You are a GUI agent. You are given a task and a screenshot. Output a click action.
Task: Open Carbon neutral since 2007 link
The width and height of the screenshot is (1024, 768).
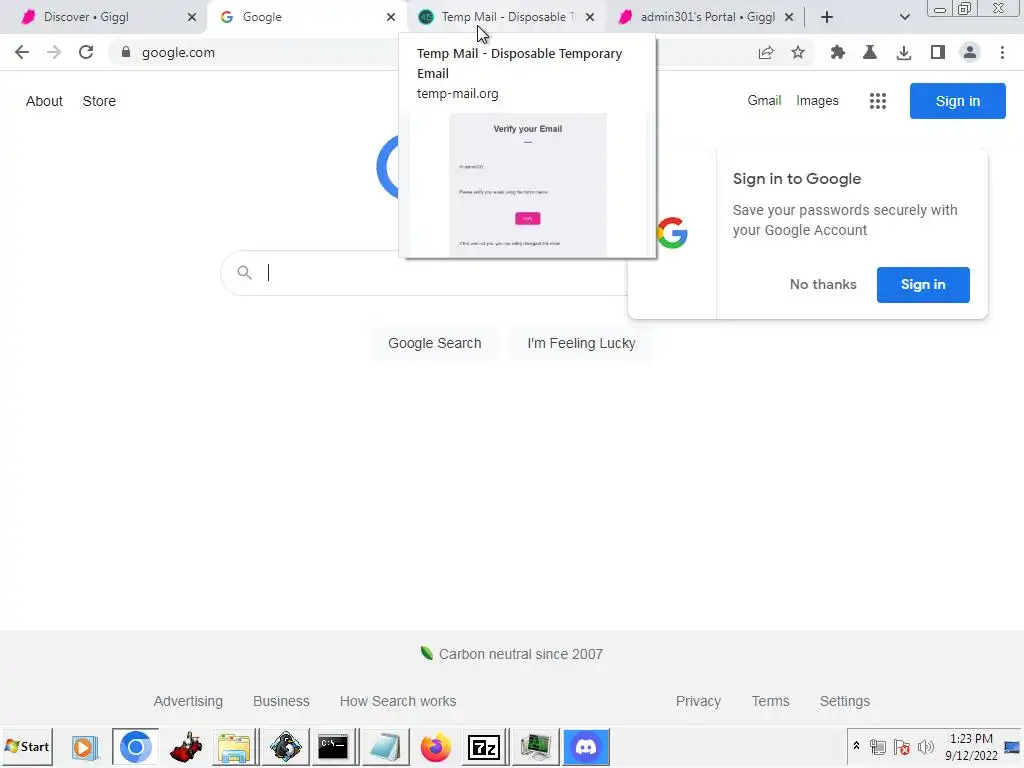tap(520, 654)
